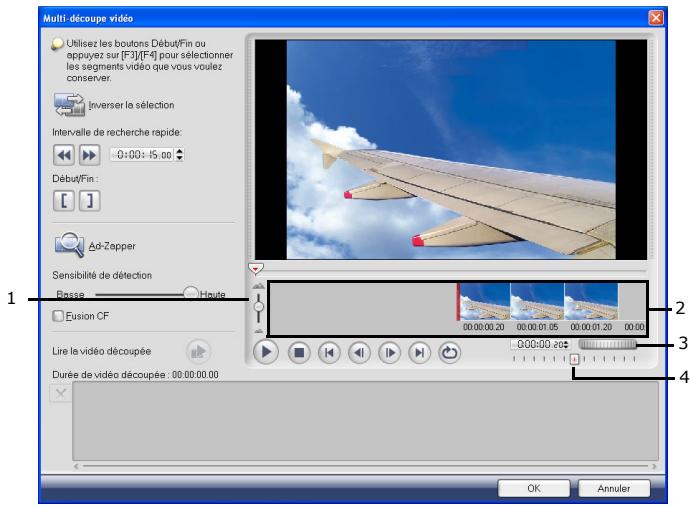
Task: Click the clip list horizontal scrollbar
Action: tap(365, 466)
